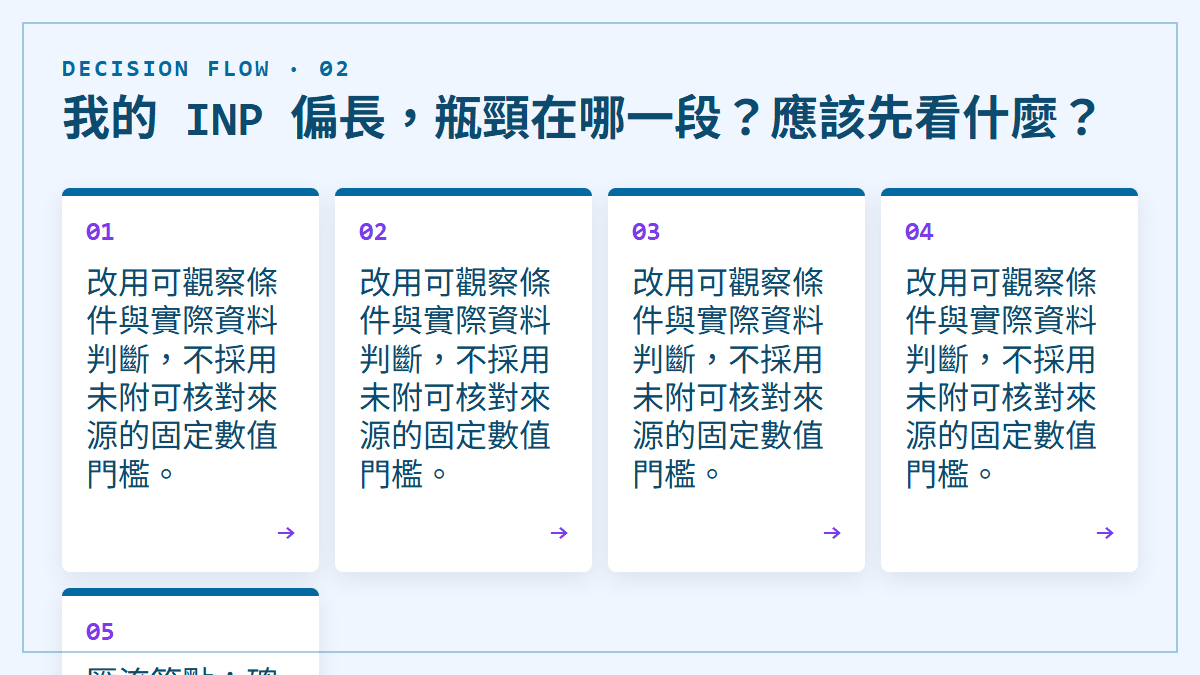Viewport: 1200px width, 675px height.
Task: Click the arrow icon in card 02
Action: [559, 533]
